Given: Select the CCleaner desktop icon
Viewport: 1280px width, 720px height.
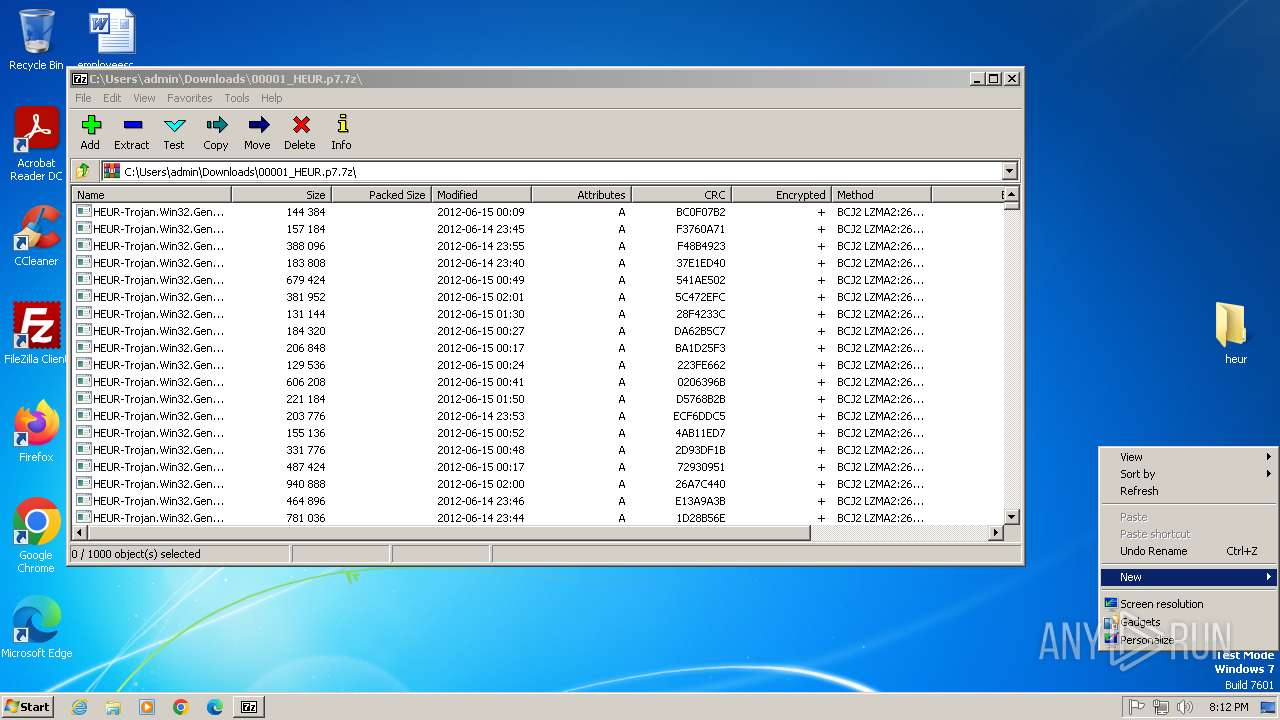Looking at the screenshot, I should [x=36, y=236].
